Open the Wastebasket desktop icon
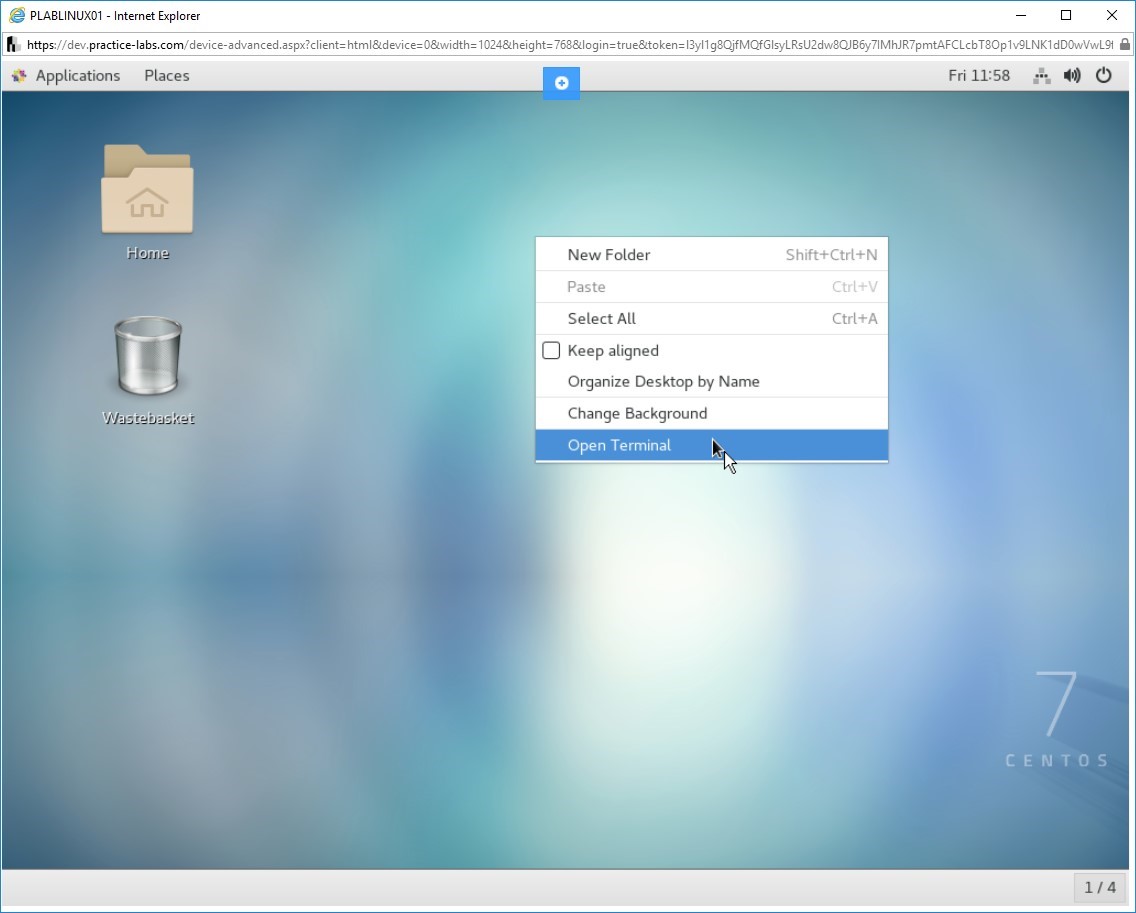 [147, 357]
